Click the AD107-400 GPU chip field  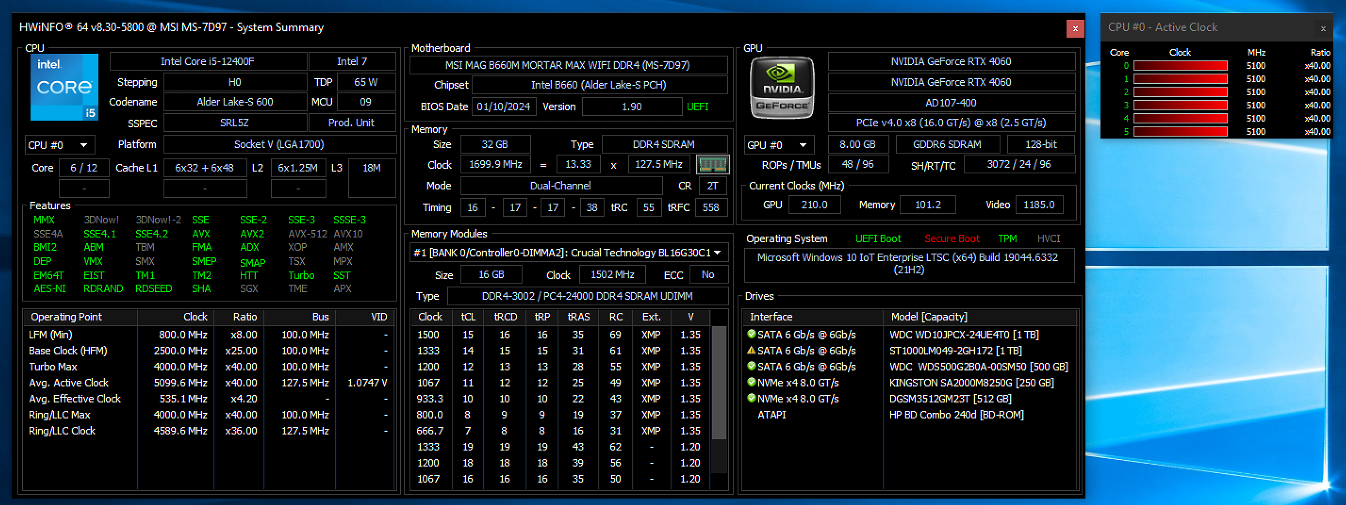[x=952, y=102]
